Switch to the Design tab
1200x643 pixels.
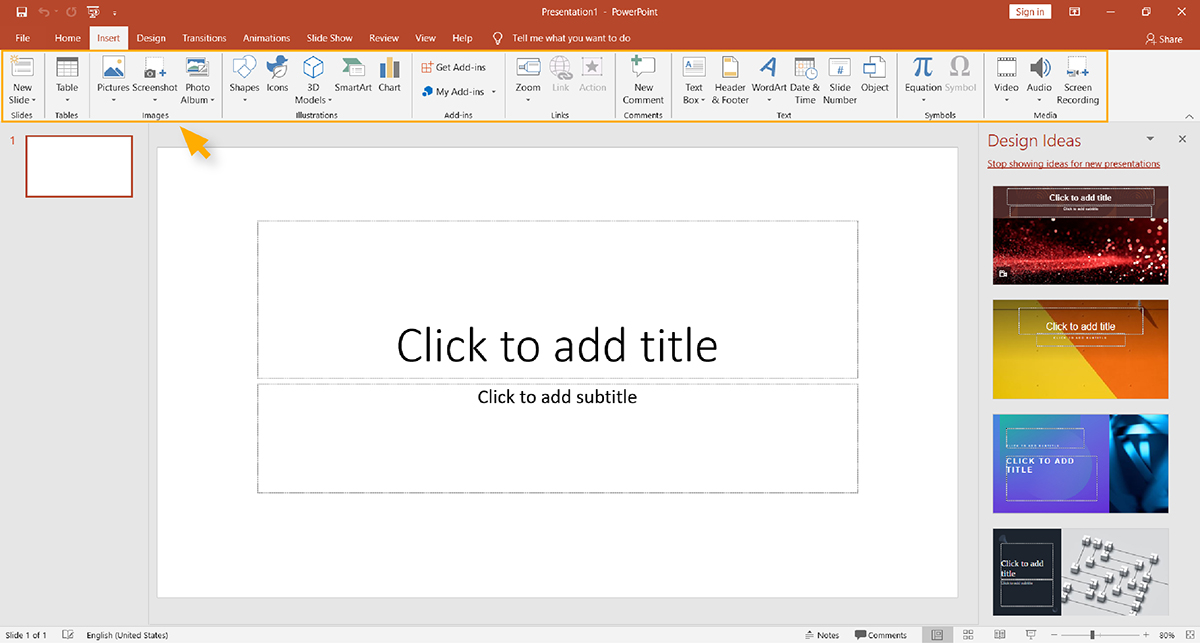click(151, 38)
